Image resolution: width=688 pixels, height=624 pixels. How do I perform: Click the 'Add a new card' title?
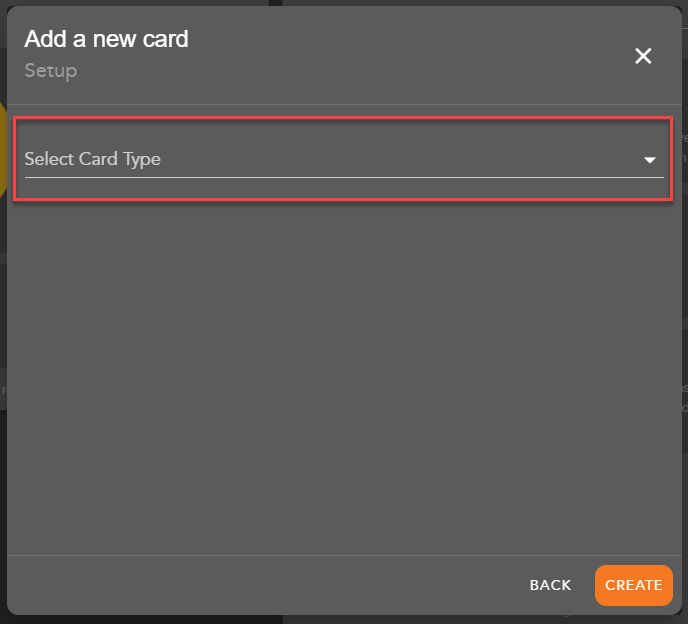point(106,39)
